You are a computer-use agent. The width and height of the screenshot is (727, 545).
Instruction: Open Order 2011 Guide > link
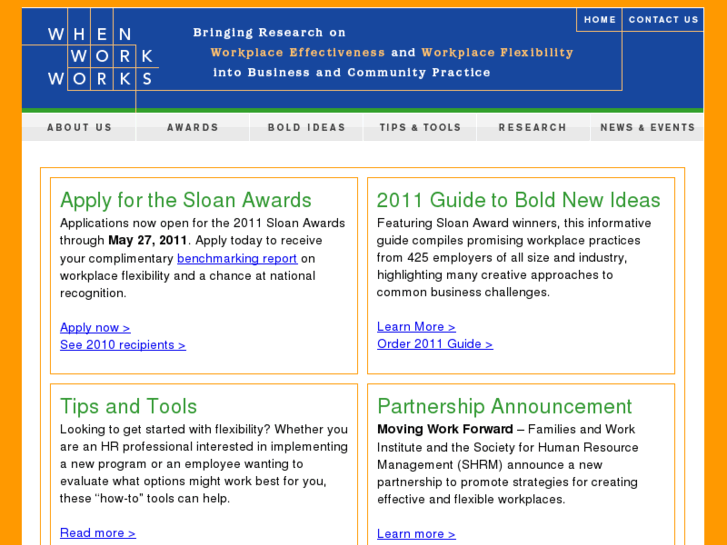coord(435,344)
